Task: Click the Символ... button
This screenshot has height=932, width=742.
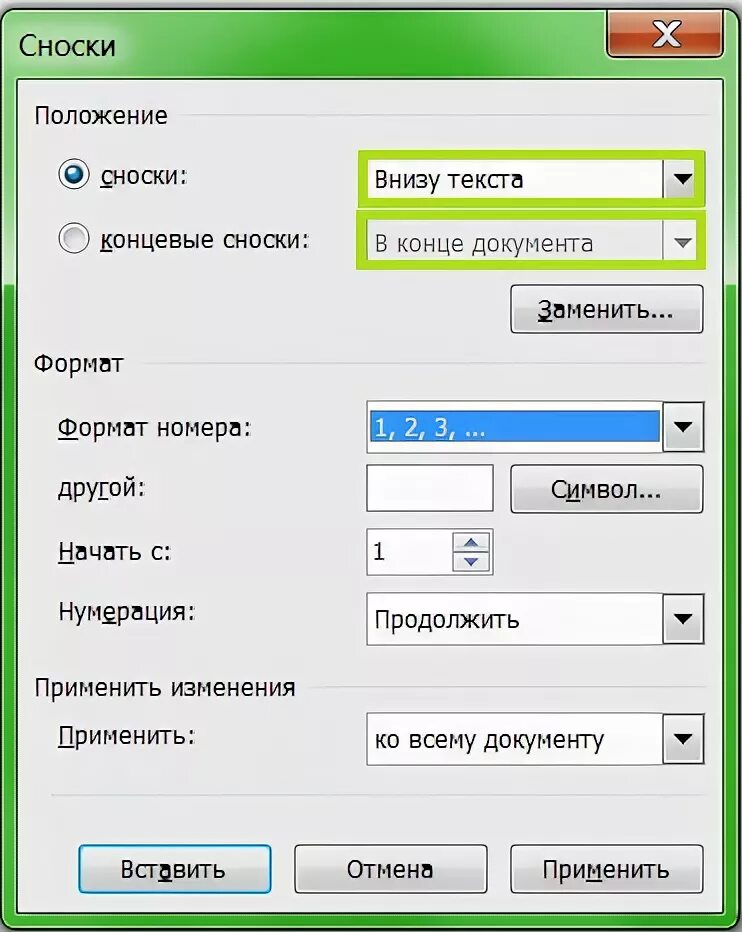Action: tap(606, 490)
